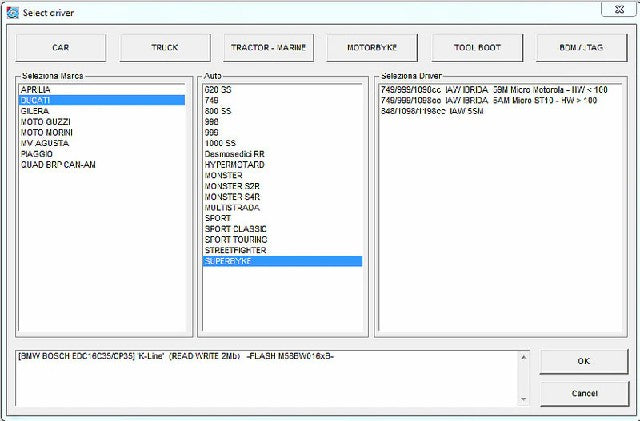
Task: Select APRILIA in the brand list
Action: click(x=102, y=90)
